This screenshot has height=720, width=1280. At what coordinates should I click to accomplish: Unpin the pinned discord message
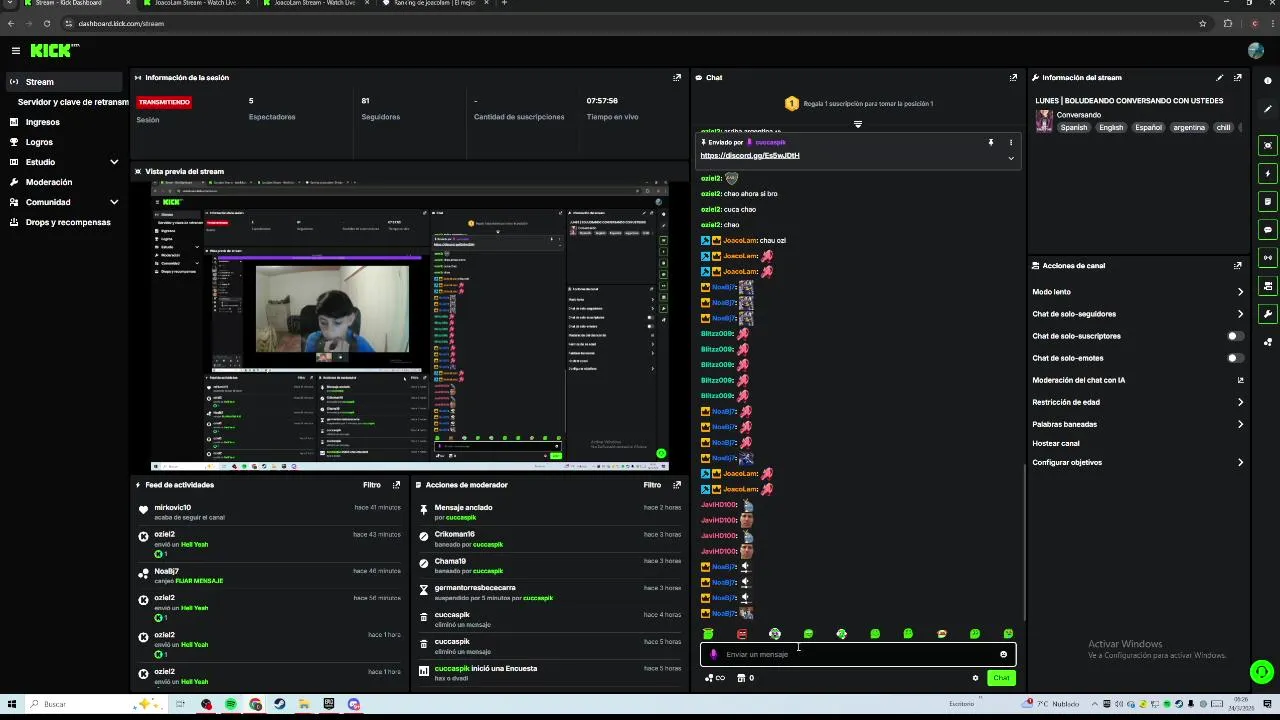click(x=991, y=142)
